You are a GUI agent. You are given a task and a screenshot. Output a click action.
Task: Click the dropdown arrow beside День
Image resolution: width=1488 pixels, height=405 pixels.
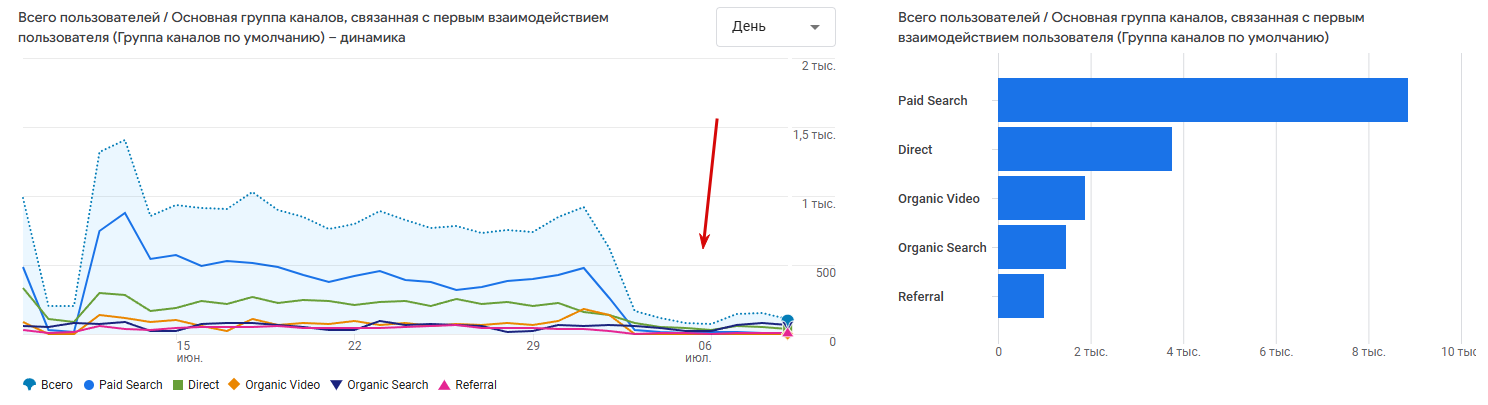click(x=814, y=27)
